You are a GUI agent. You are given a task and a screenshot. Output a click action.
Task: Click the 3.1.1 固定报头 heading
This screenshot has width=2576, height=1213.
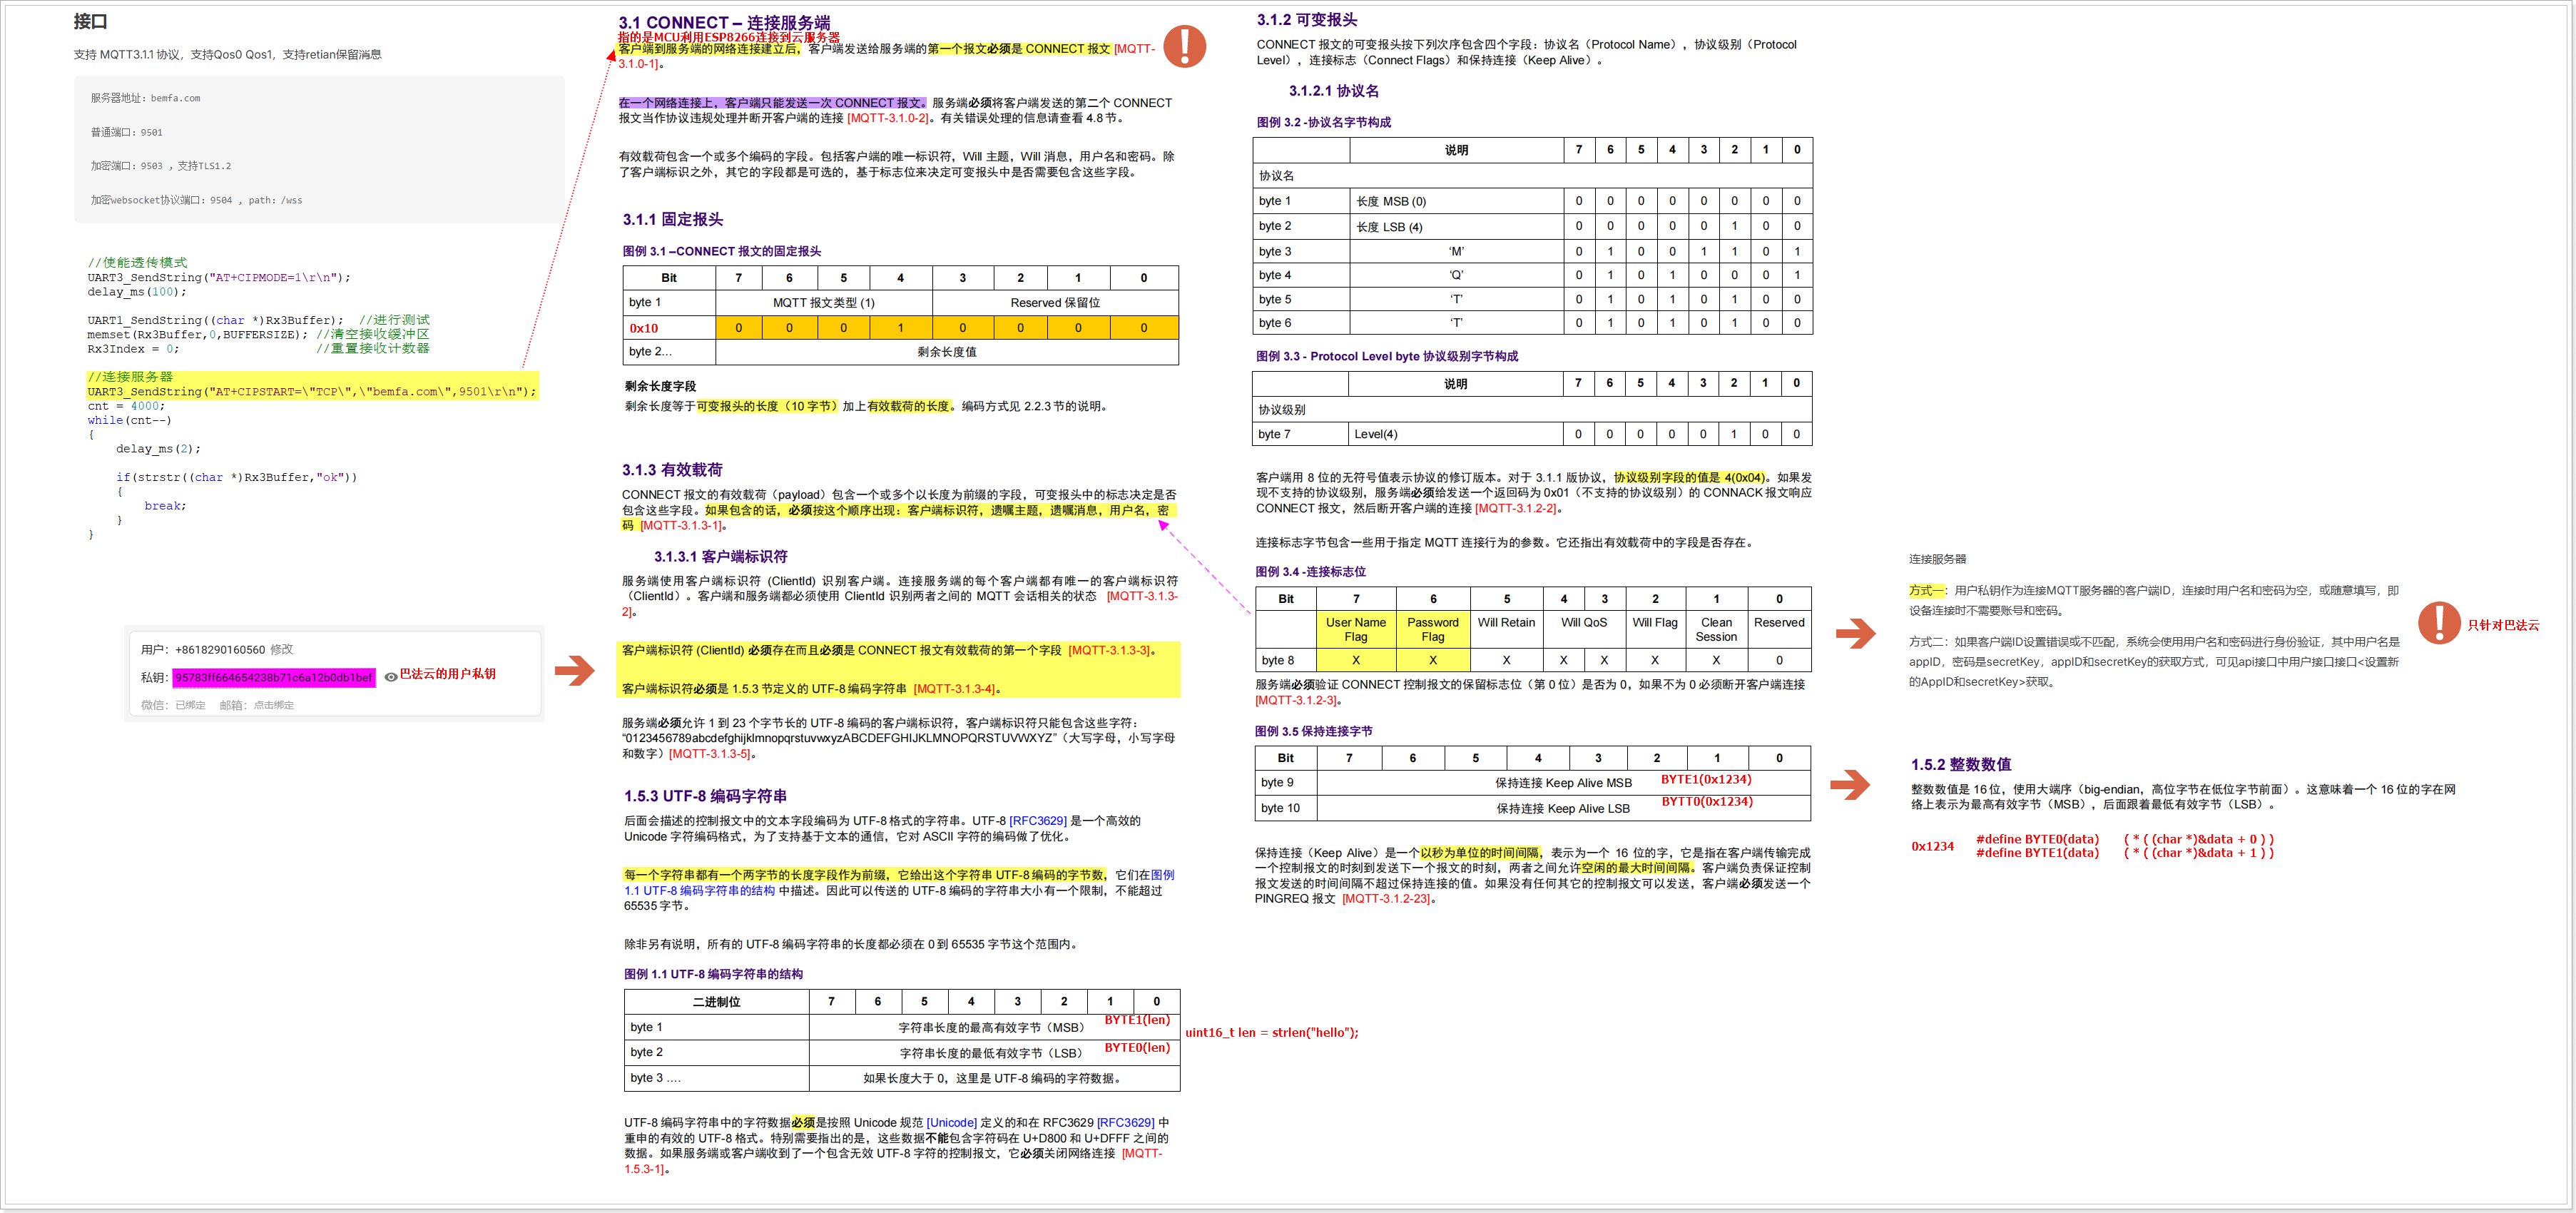[672, 220]
